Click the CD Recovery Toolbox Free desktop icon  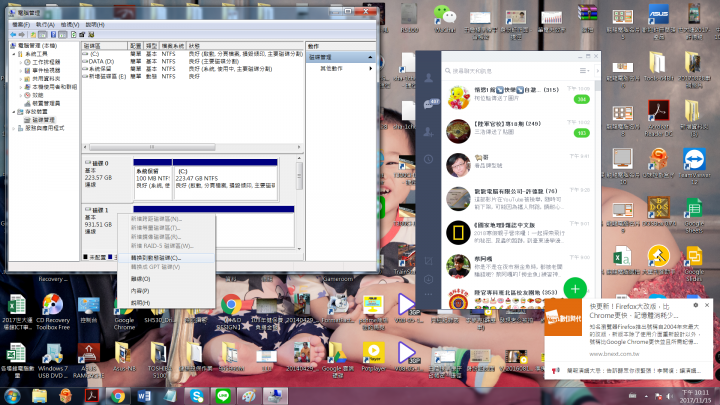tap(53, 312)
